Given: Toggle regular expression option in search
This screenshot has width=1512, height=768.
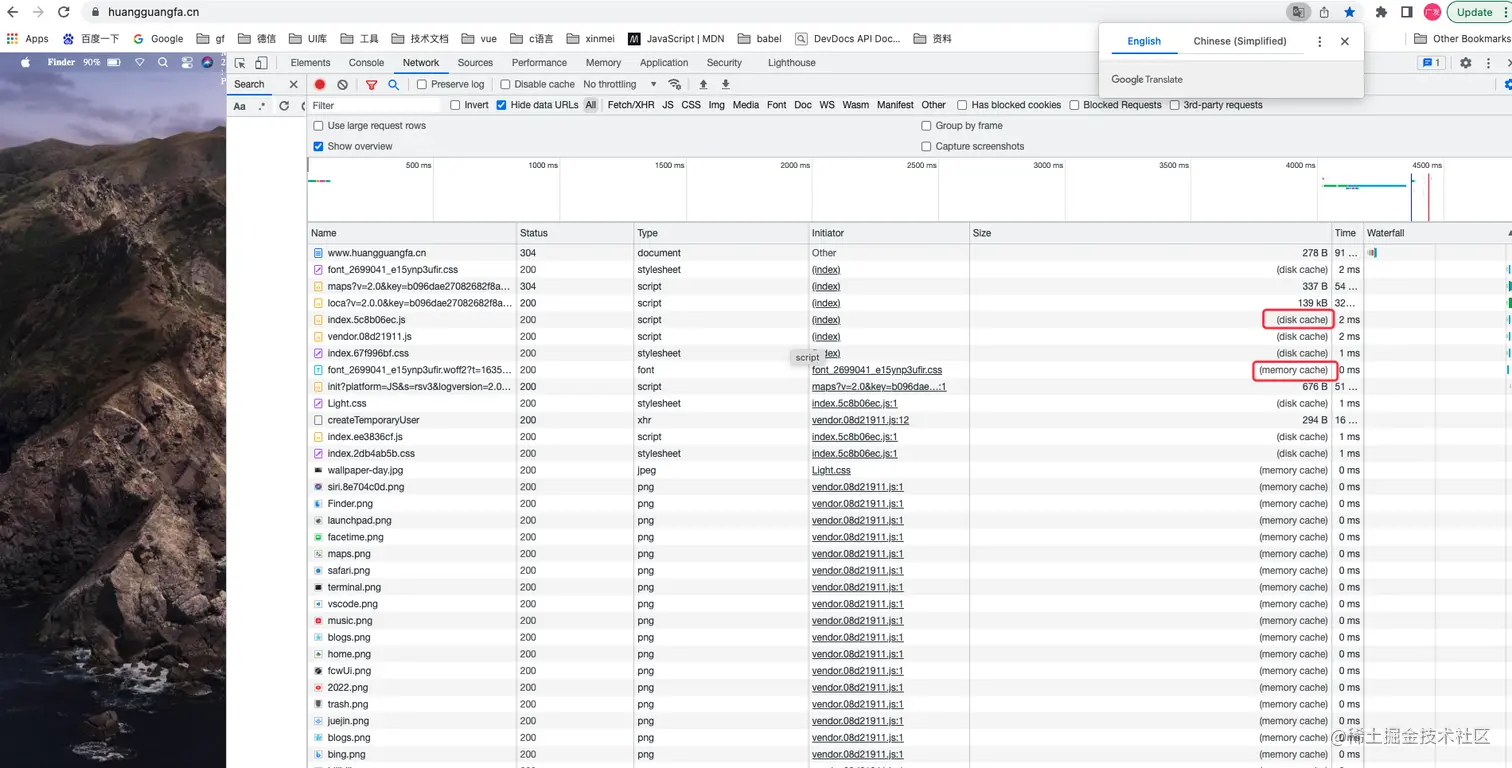Looking at the screenshot, I should (262, 106).
